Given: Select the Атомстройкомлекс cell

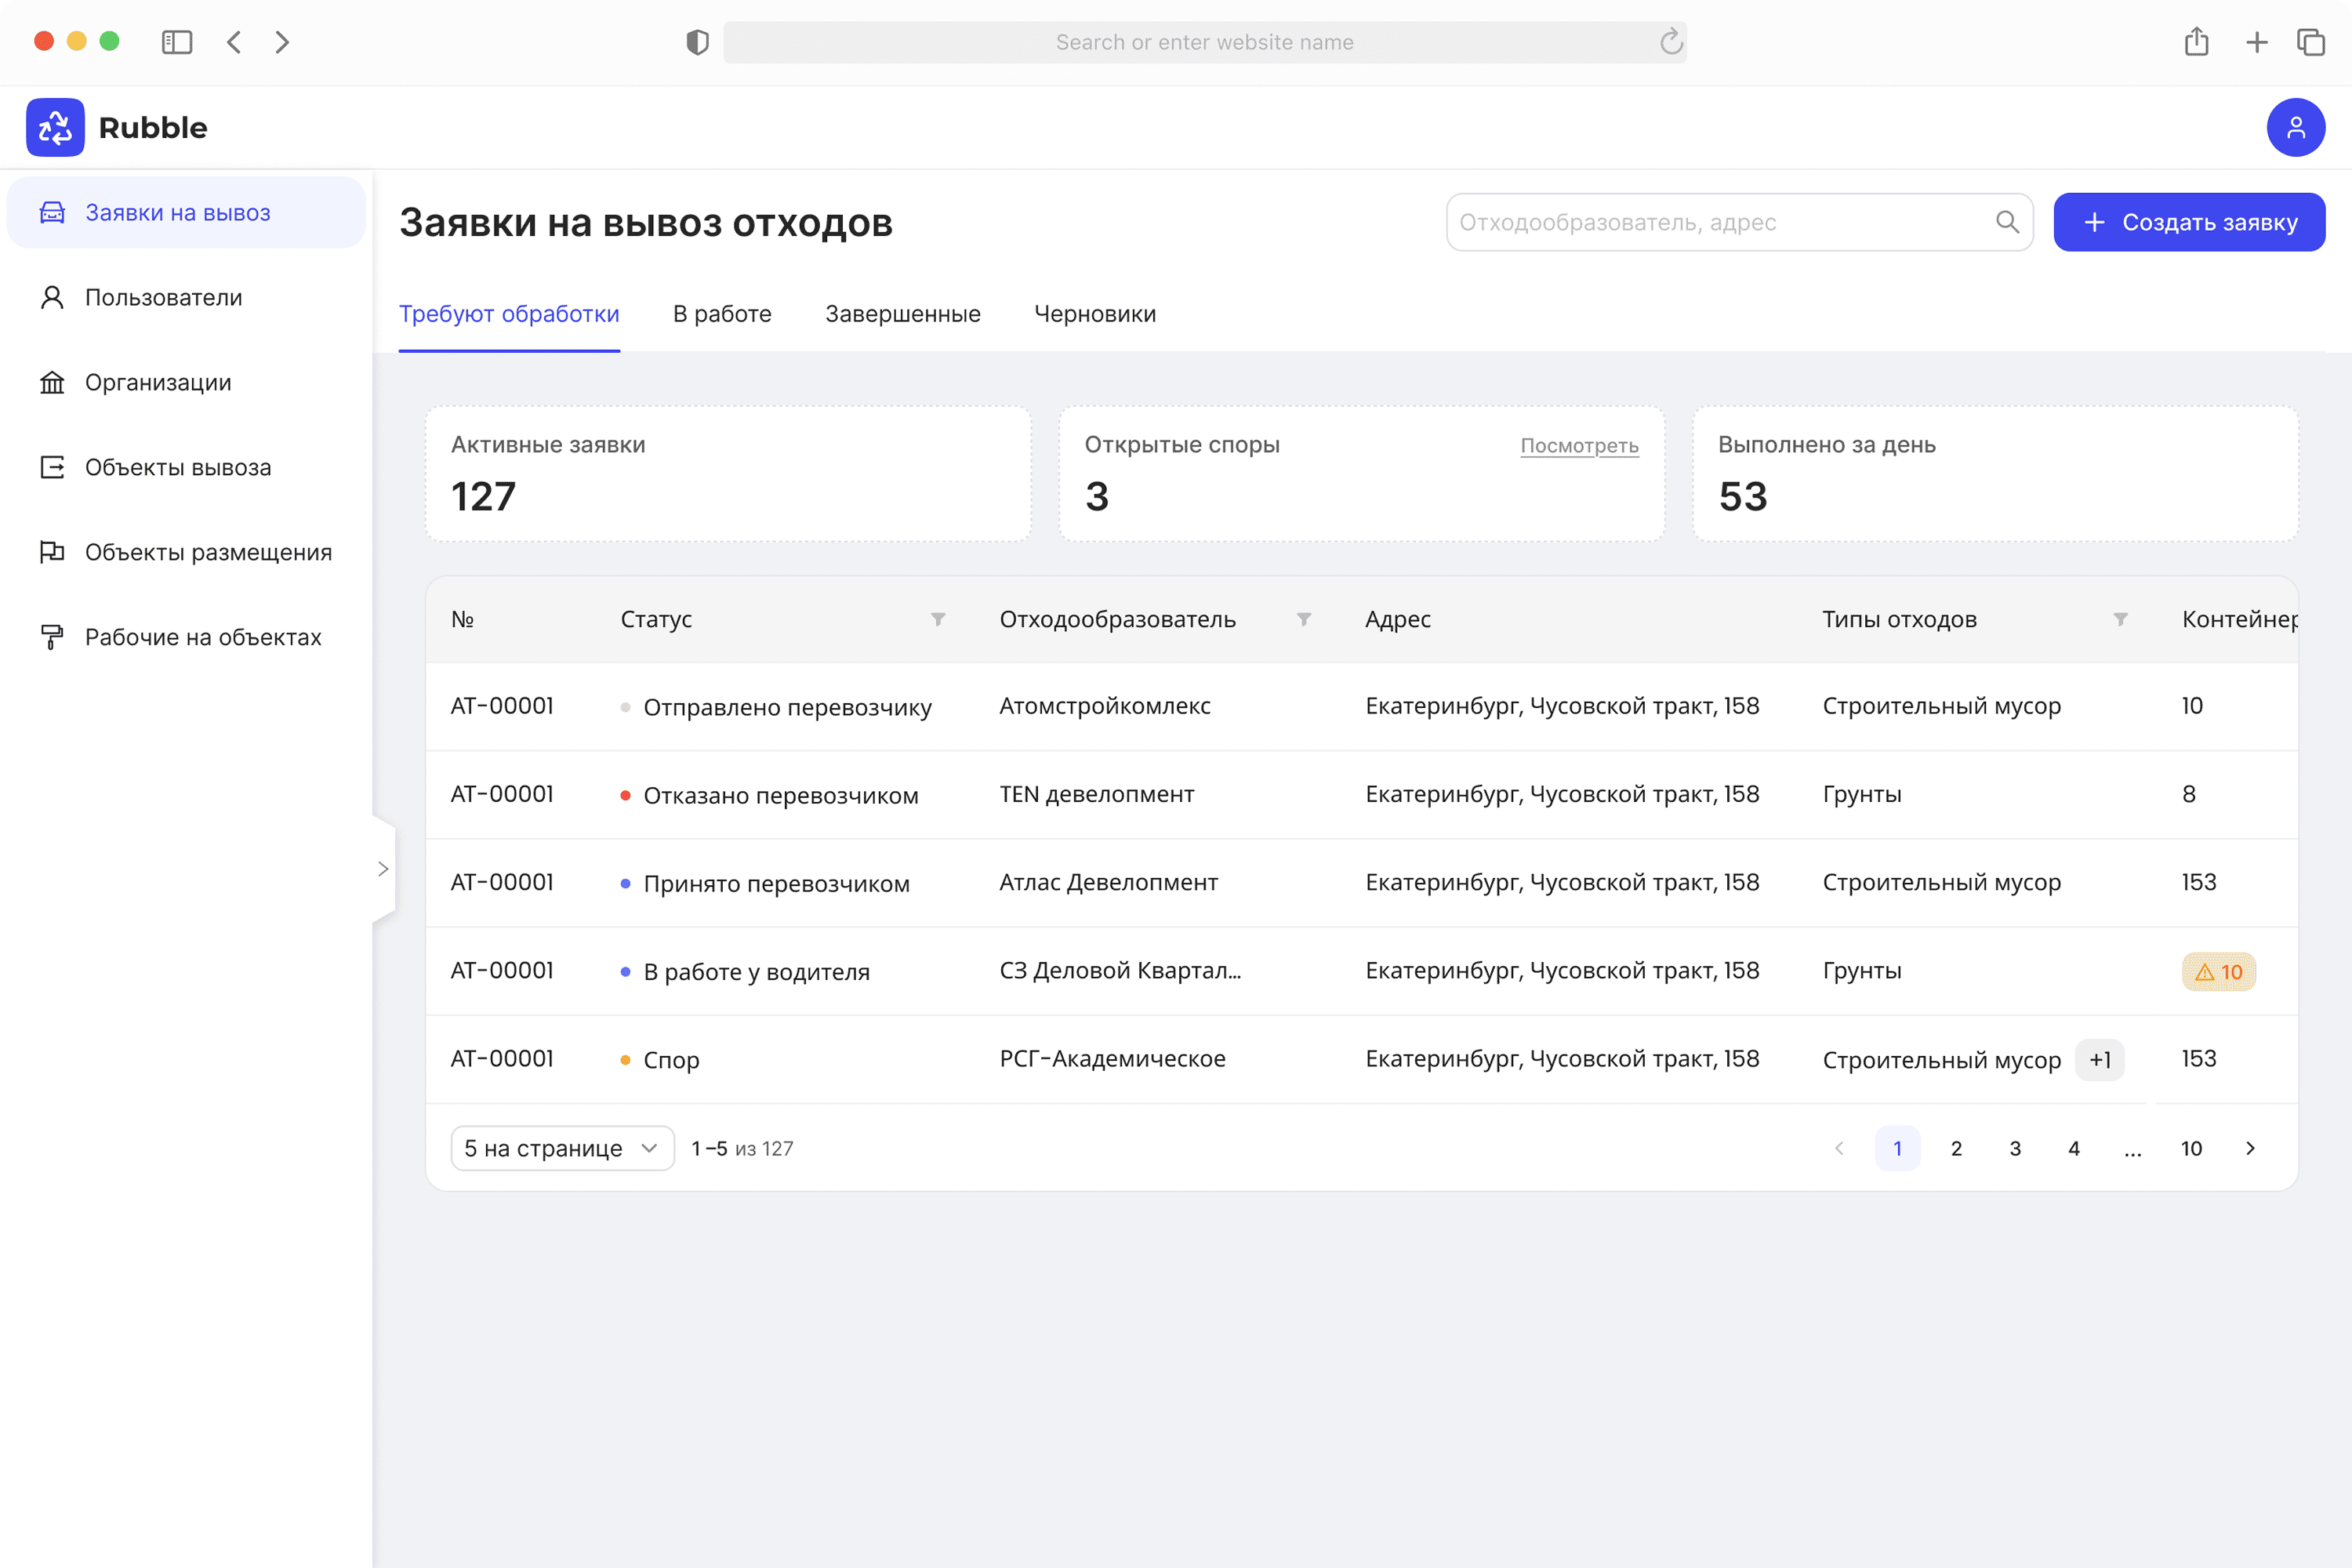Looking at the screenshot, I should click(1105, 706).
